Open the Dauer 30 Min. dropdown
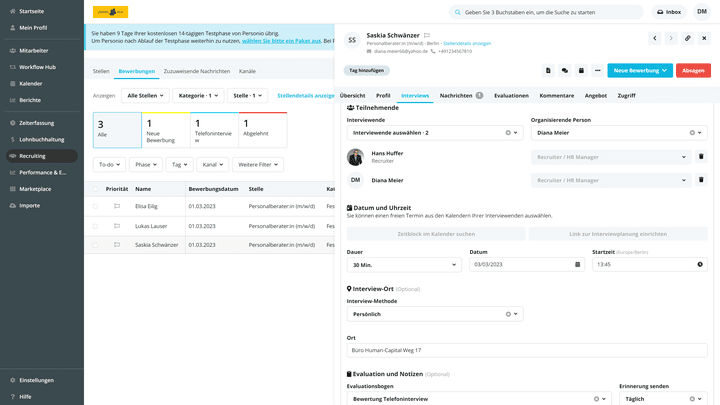 404,265
